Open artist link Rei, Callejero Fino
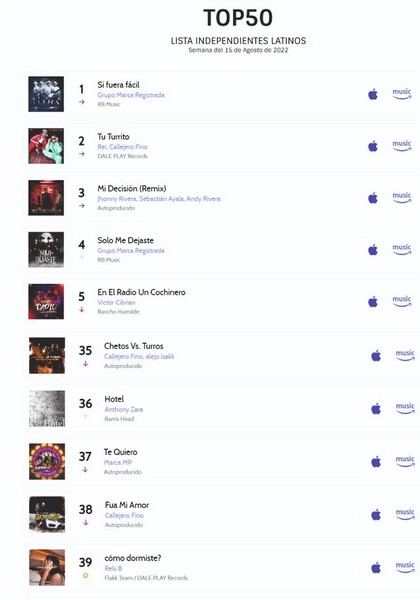This screenshot has width=420, height=600. click(122, 147)
